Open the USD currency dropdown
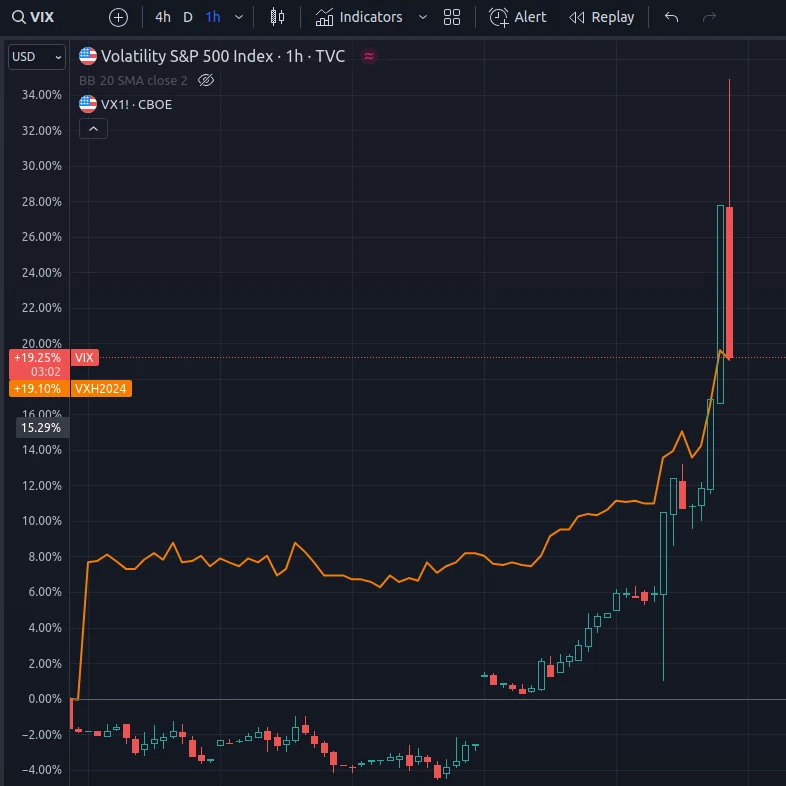 point(37,57)
